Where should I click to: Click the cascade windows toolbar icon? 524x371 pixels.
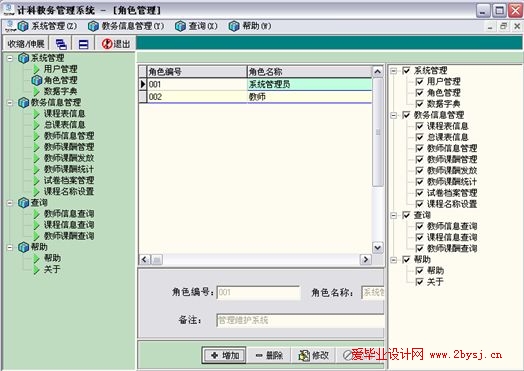click(x=61, y=44)
